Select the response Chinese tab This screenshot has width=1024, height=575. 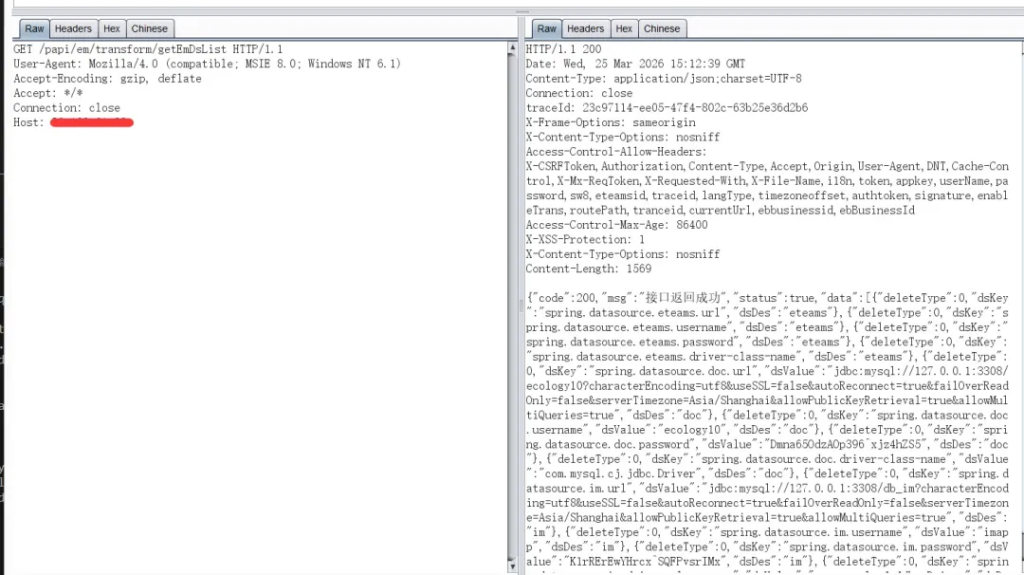click(661, 29)
